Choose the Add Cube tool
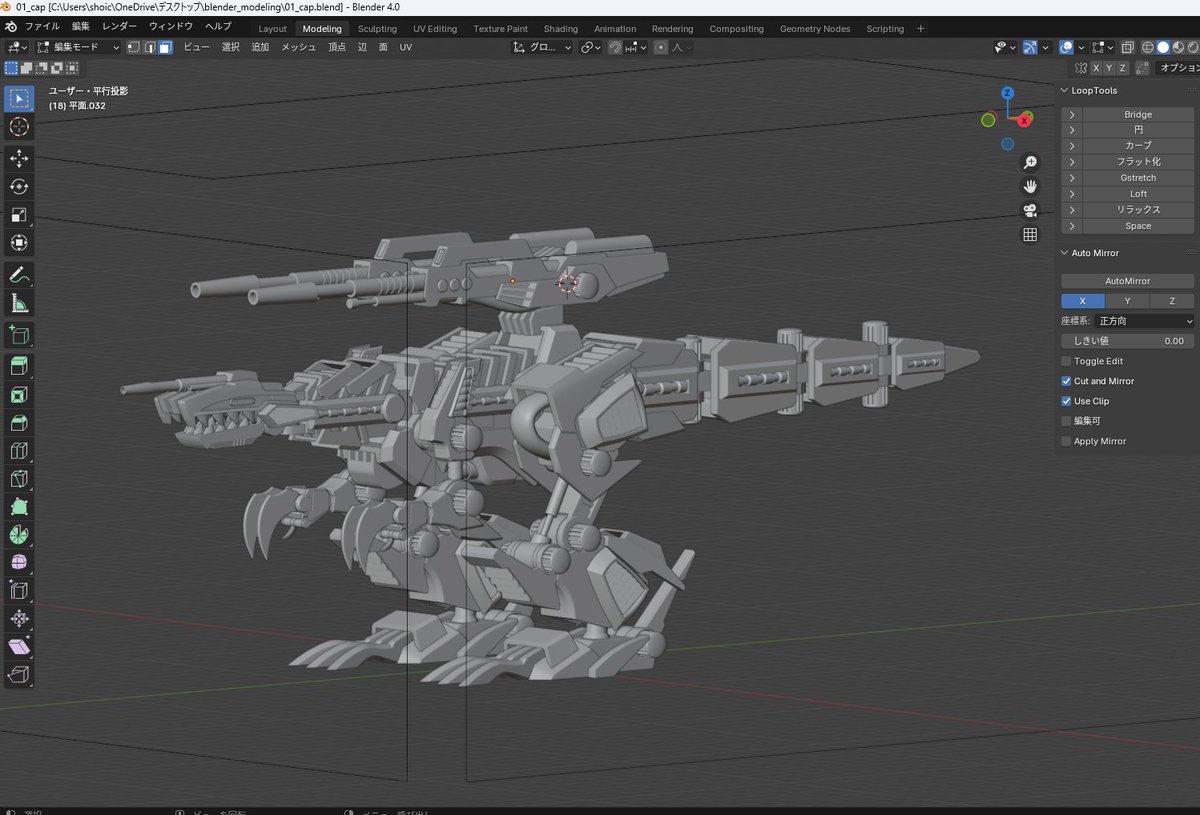Image resolution: width=1200 pixels, height=815 pixels. pyautogui.click(x=19, y=334)
